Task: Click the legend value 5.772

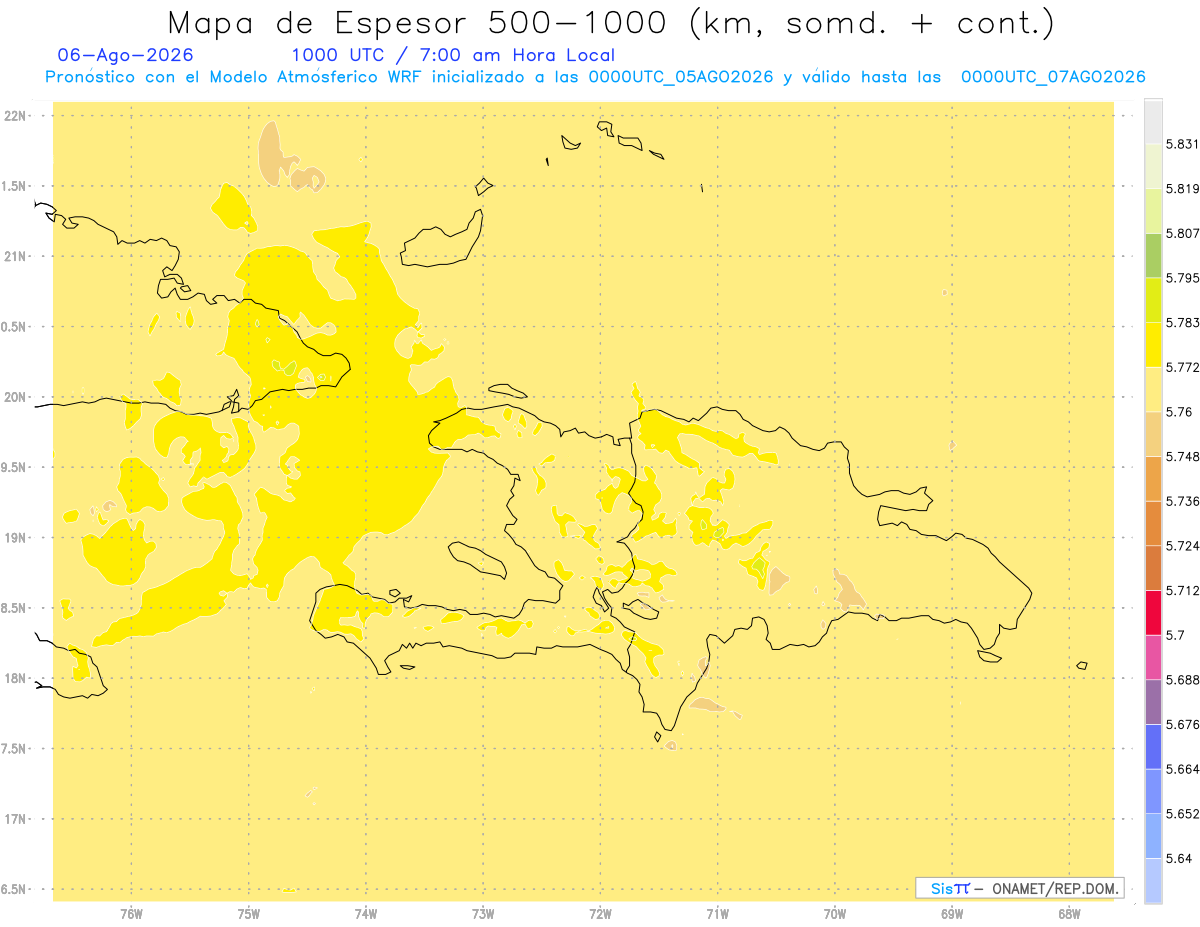Action: click(x=1183, y=368)
